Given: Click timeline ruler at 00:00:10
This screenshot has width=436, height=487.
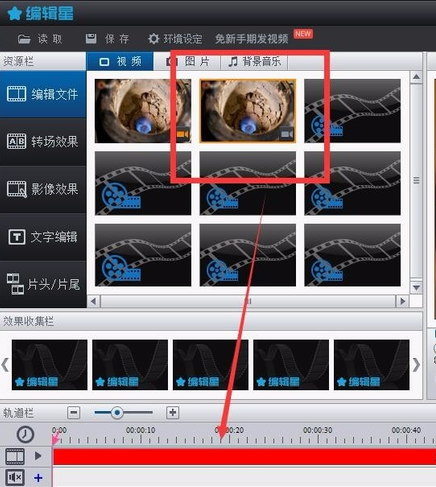Looking at the screenshot, I should point(141,431).
